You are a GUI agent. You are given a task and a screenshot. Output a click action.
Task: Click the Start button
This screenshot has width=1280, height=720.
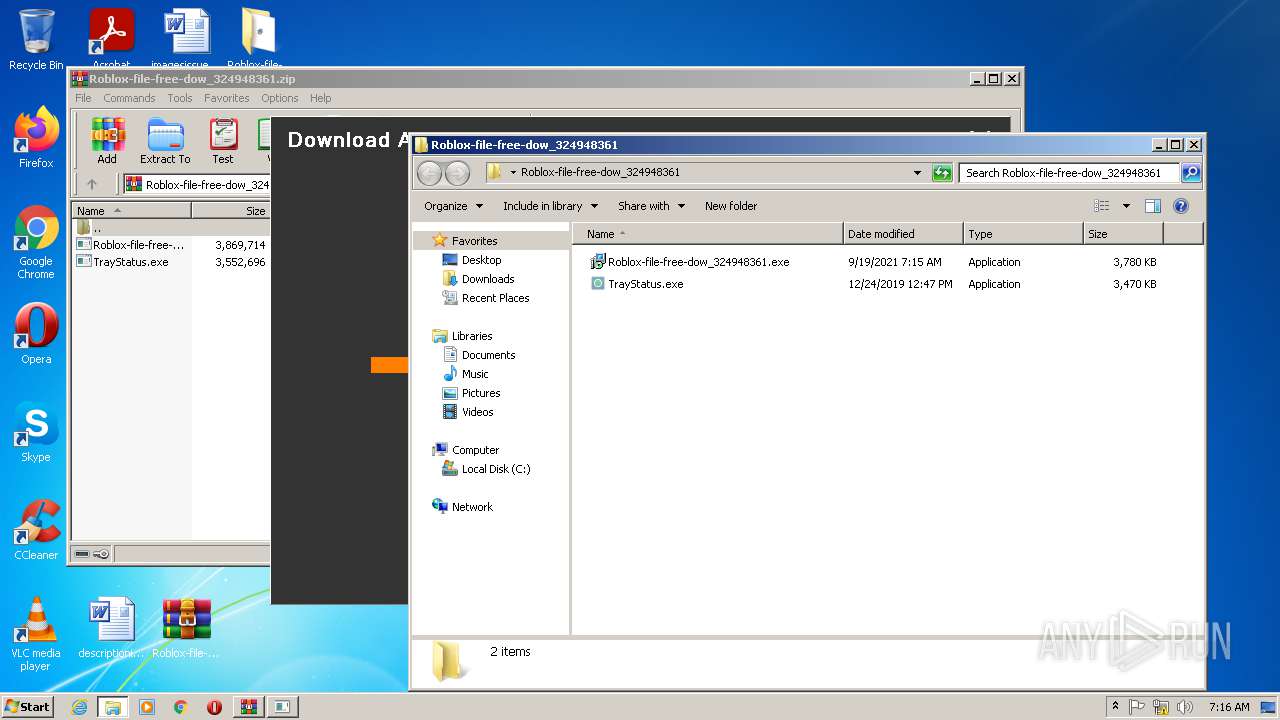pyautogui.click(x=28, y=707)
